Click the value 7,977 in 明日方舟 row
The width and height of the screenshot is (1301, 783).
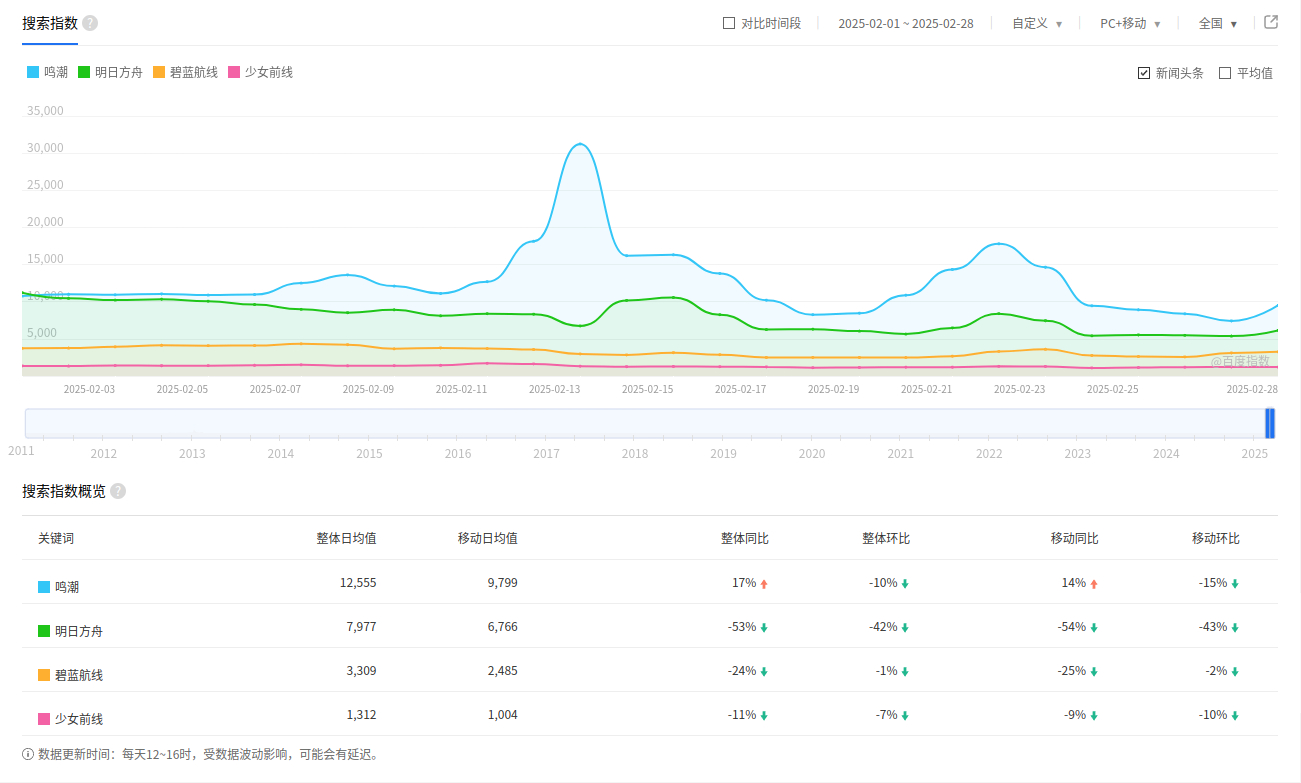coord(361,626)
